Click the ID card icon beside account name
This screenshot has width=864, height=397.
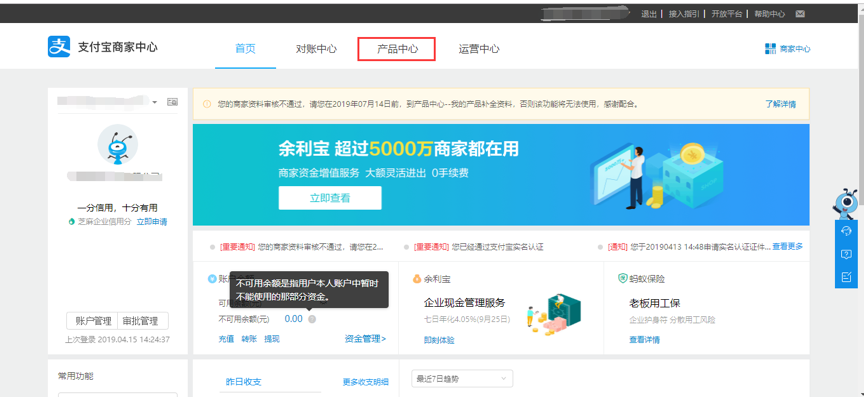pyautogui.click(x=172, y=102)
